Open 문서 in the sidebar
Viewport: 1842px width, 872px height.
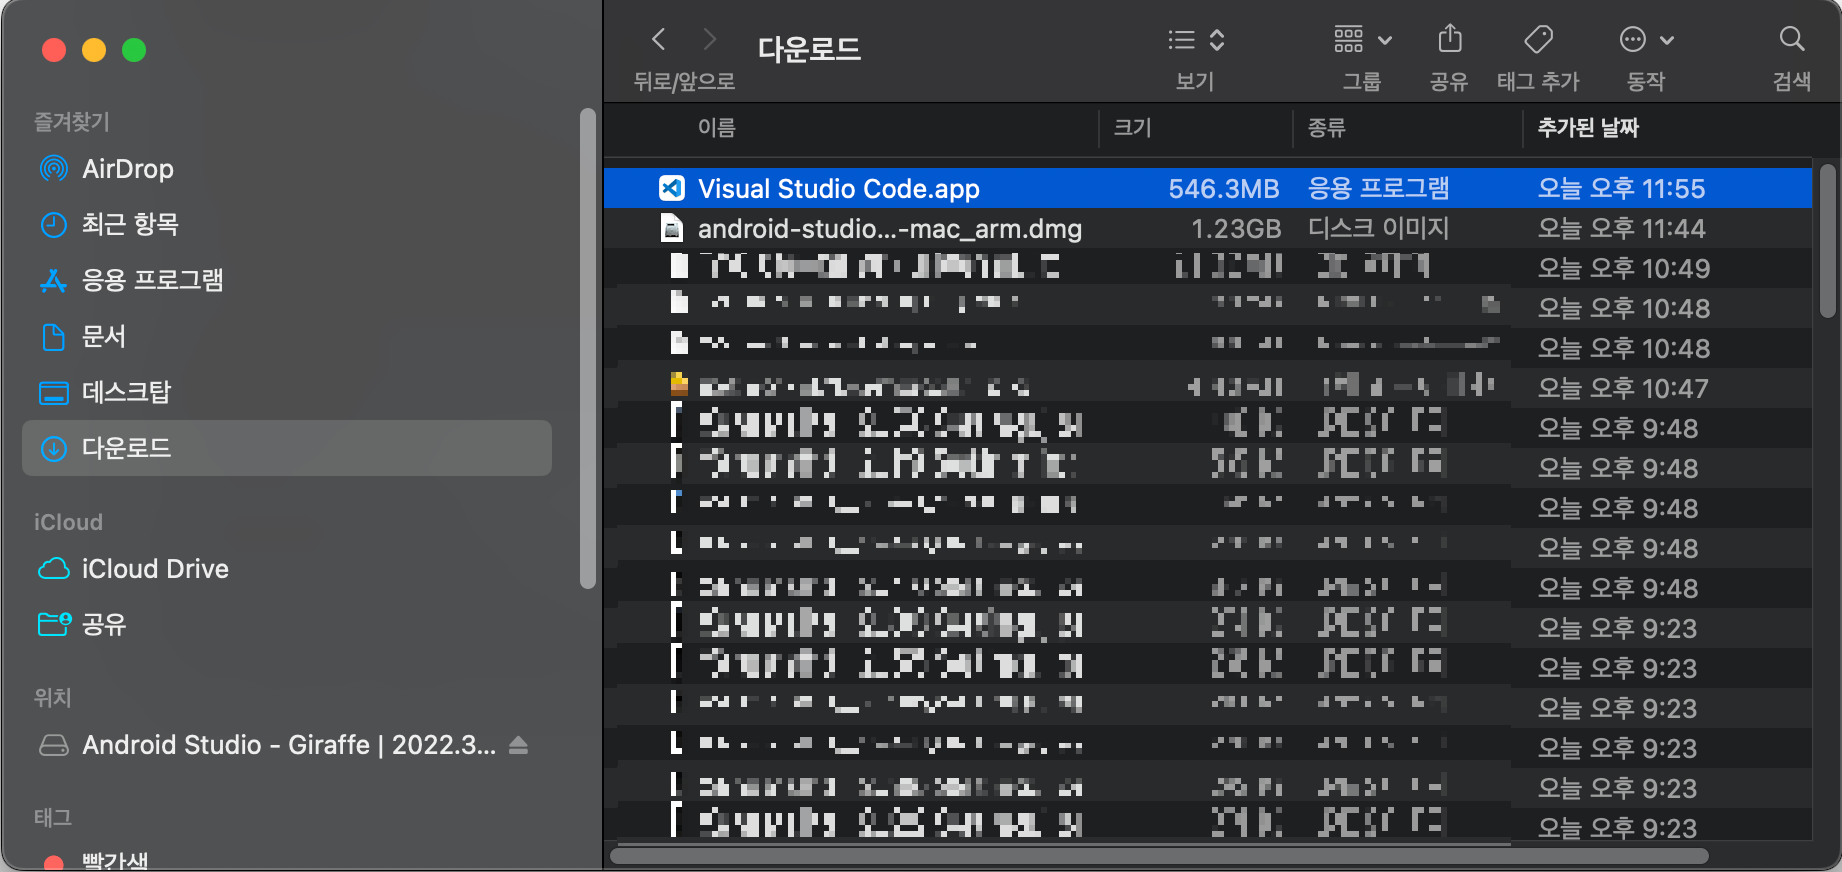(286, 336)
